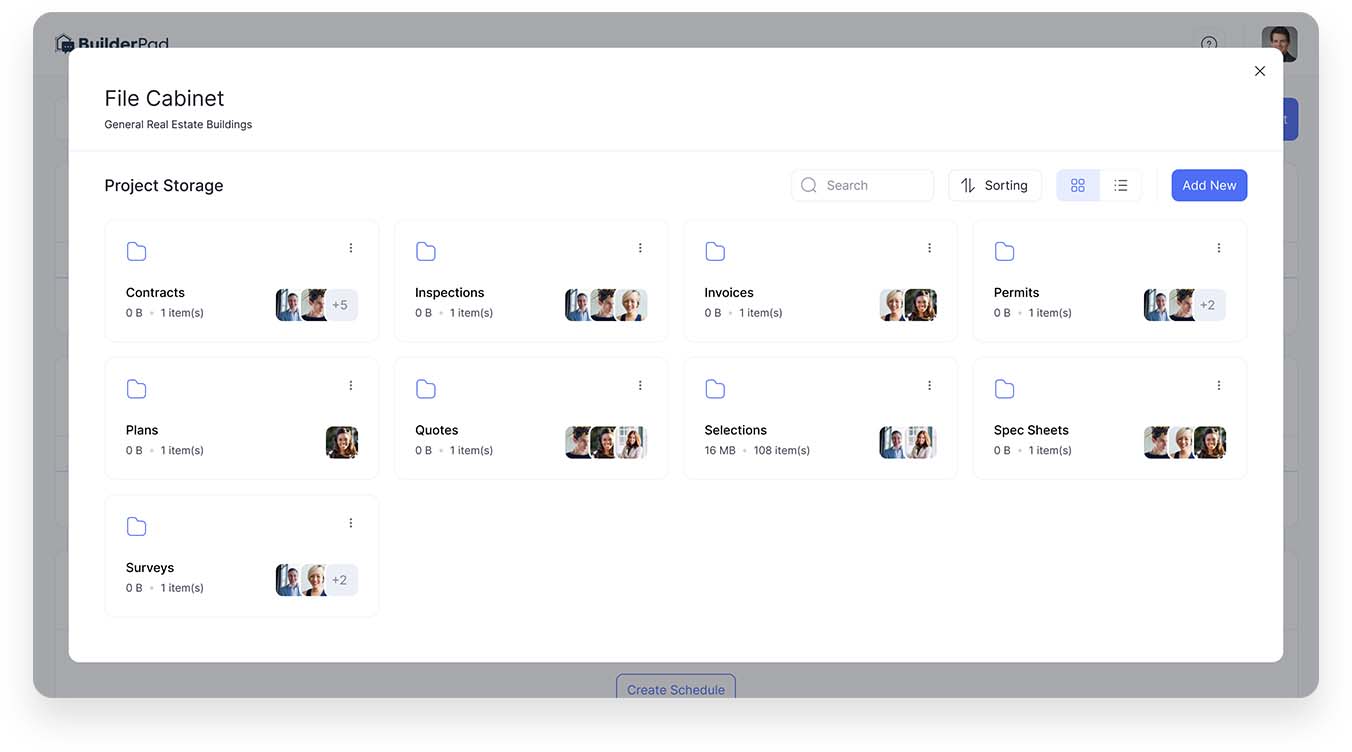Switch to list view
The image size is (1352, 752).
coord(1120,185)
